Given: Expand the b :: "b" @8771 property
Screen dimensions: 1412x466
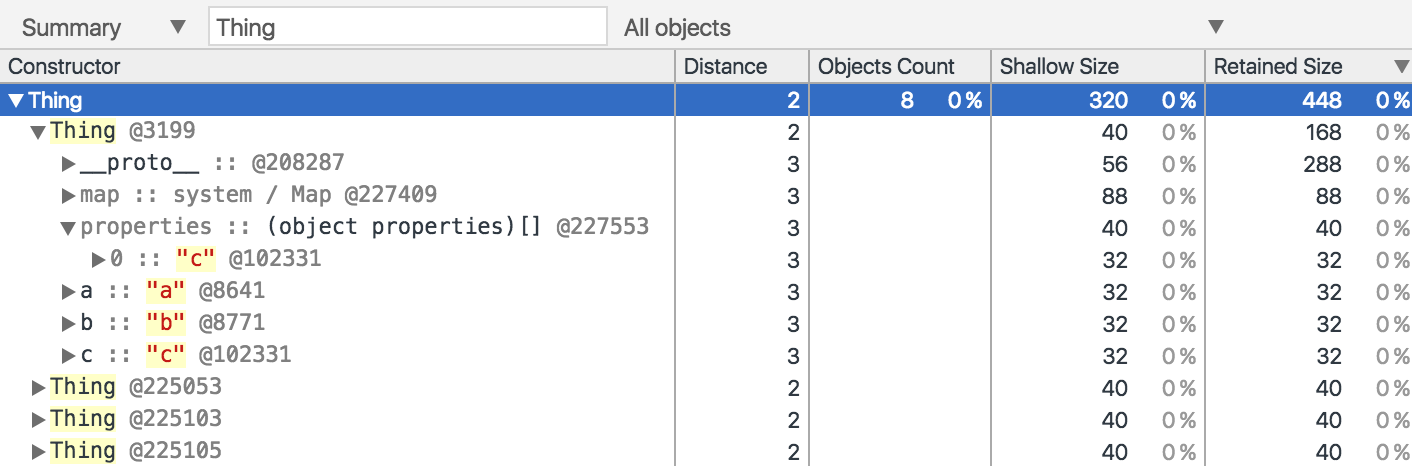Looking at the screenshot, I should (x=69, y=324).
